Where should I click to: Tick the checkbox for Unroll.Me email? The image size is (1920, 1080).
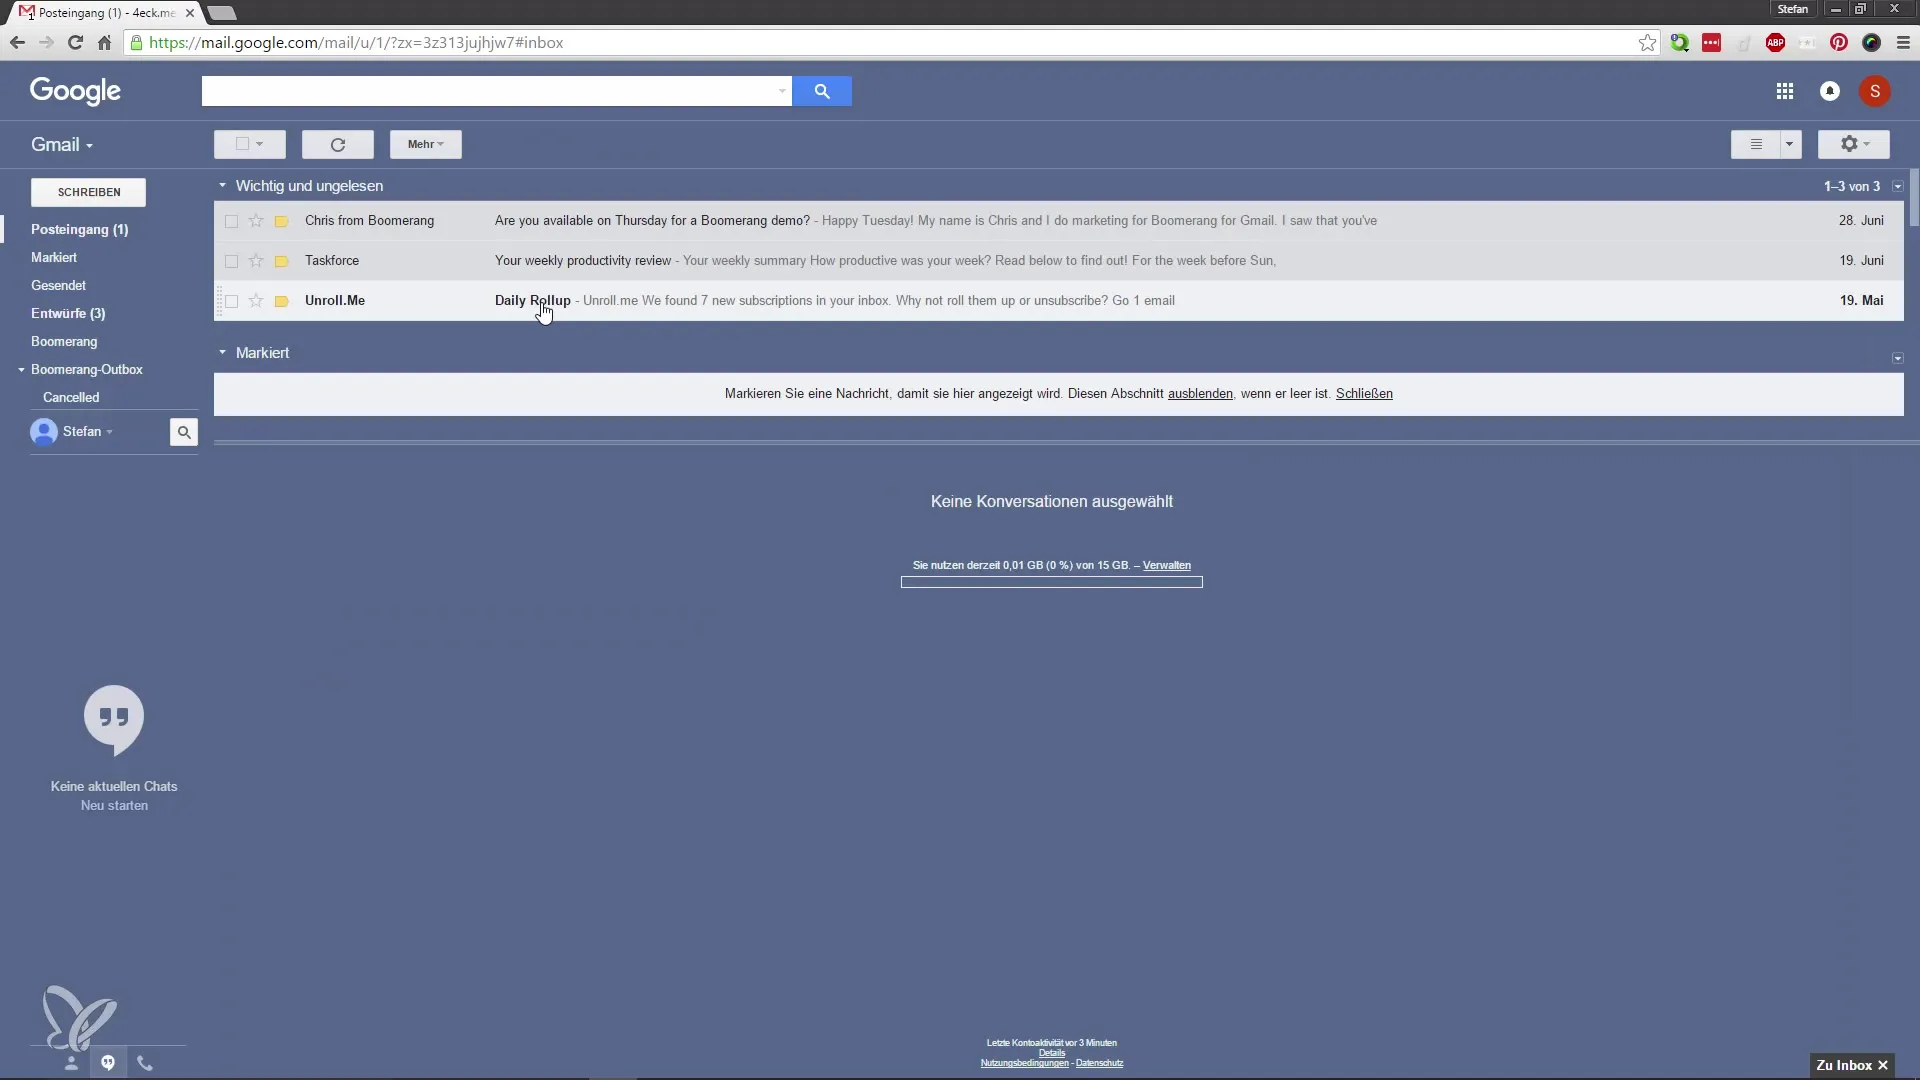pyautogui.click(x=231, y=301)
